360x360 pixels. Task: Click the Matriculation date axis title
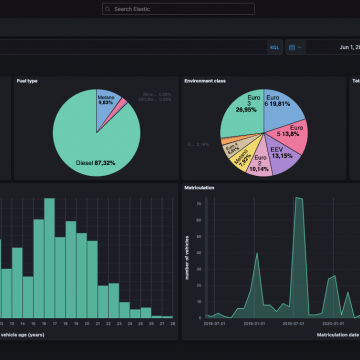click(x=338, y=335)
